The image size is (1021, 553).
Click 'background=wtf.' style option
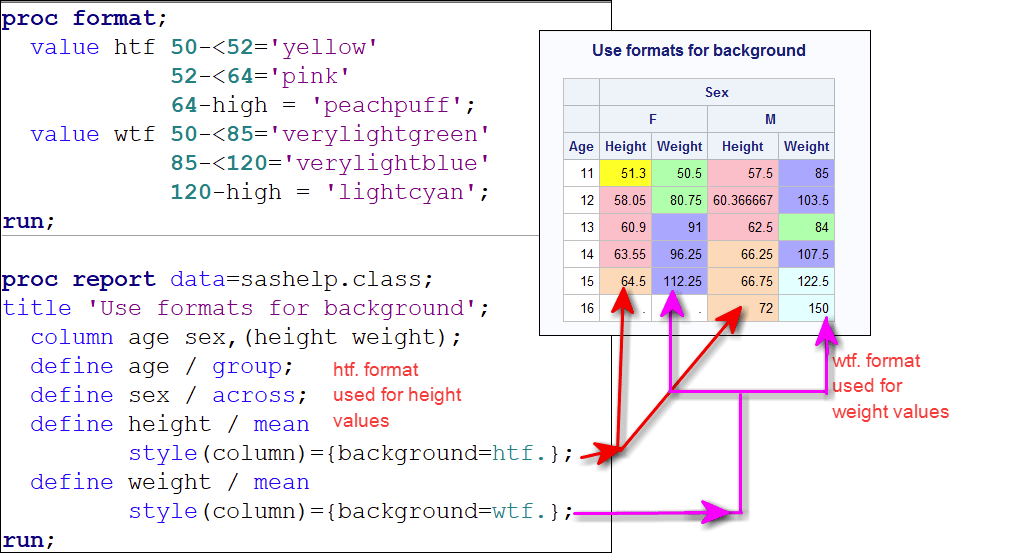coord(441,511)
